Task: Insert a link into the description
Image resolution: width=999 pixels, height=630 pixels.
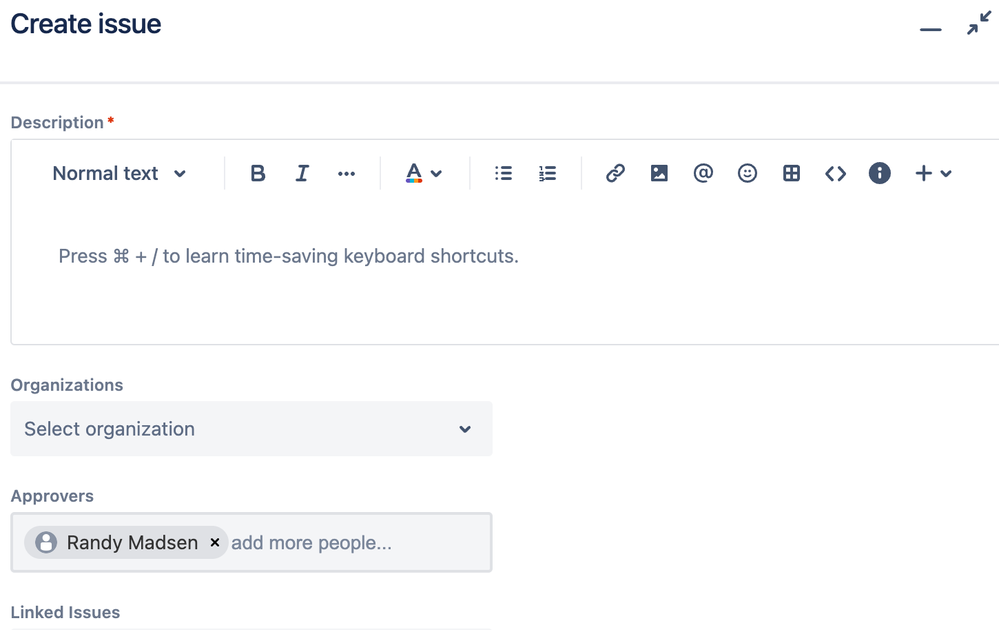Action: pos(614,172)
